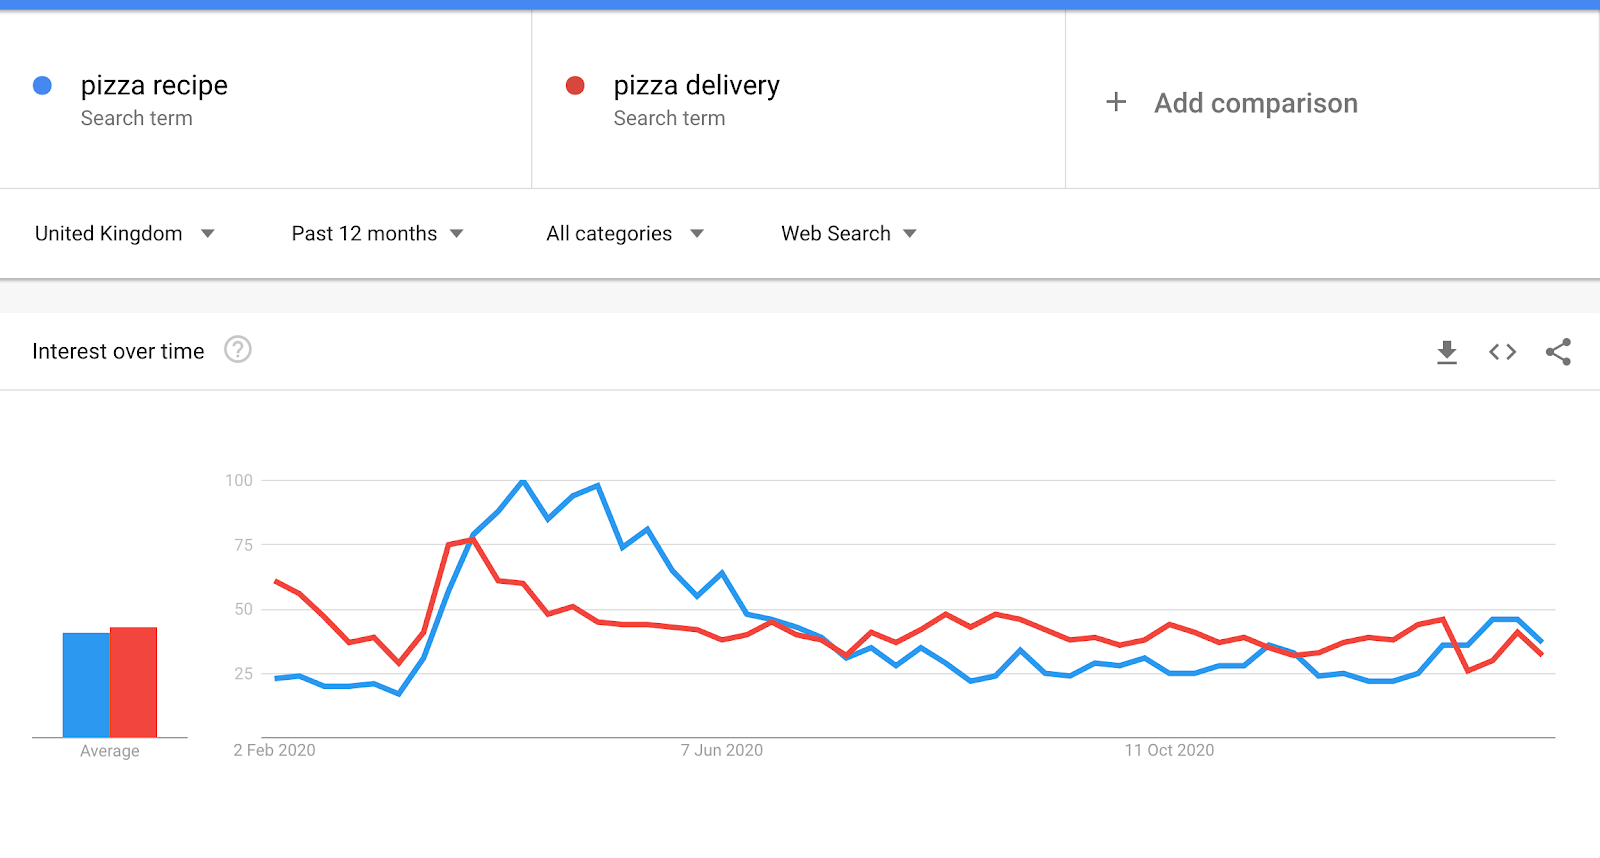Viewport: 1600px width, 858px height.
Task: Change the Web Search type dropdown
Action: click(x=848, y=234)
